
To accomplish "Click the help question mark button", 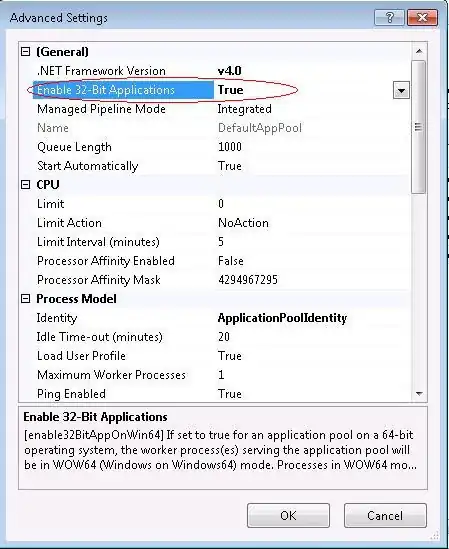I will tap(389, 18).
